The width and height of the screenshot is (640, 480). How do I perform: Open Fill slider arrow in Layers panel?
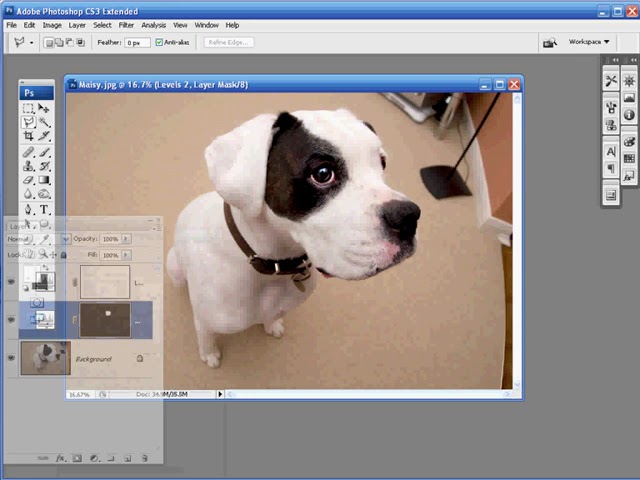[126, 255]
